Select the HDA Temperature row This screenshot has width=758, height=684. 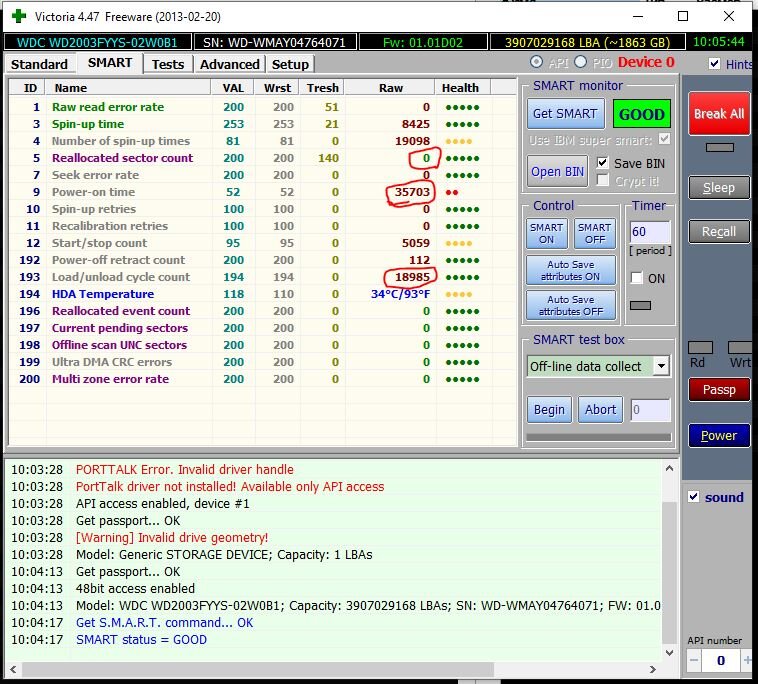262,294
